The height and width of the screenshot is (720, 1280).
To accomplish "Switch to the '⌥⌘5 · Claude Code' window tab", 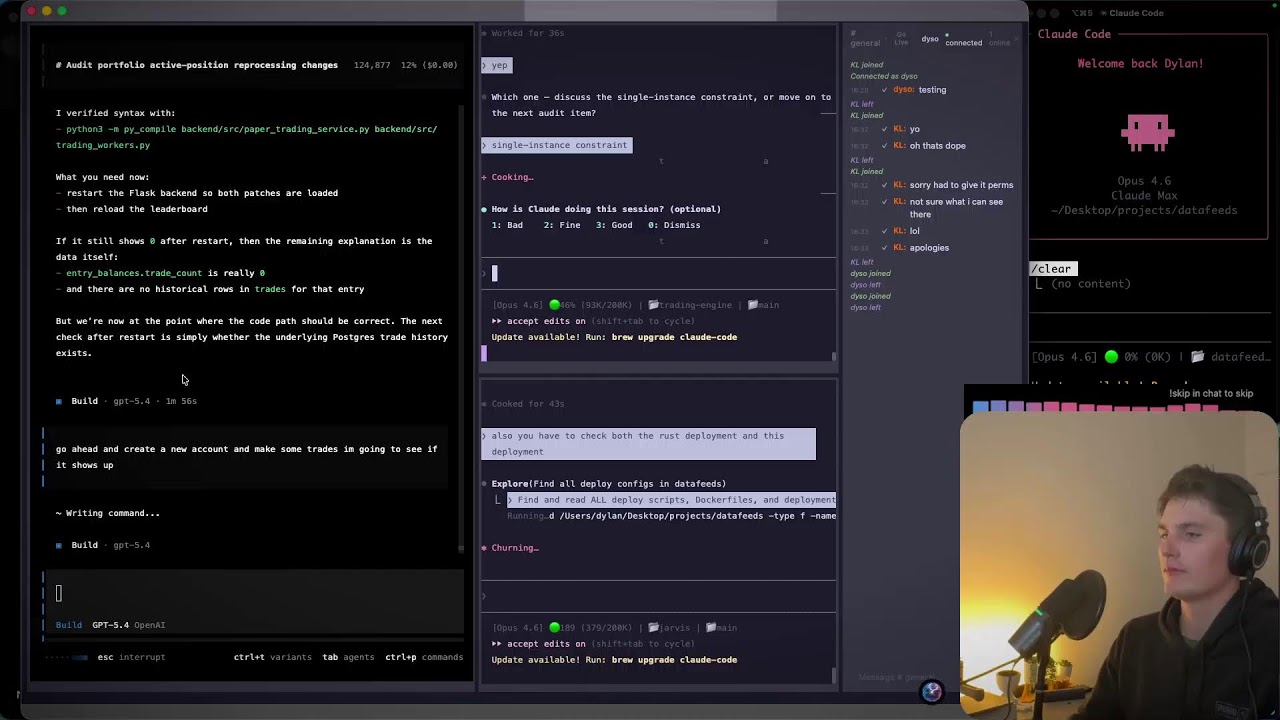I will [x=1117, y=13].
